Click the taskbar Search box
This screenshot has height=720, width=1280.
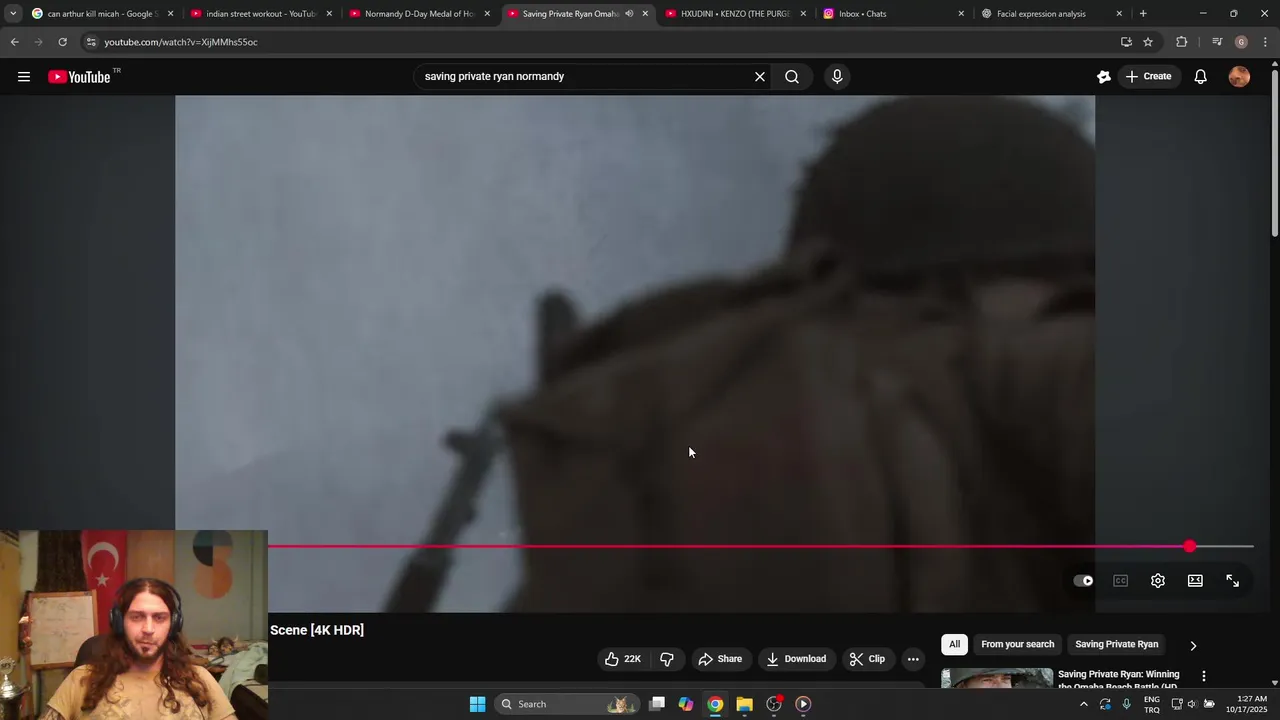click(x=567, y=704)
